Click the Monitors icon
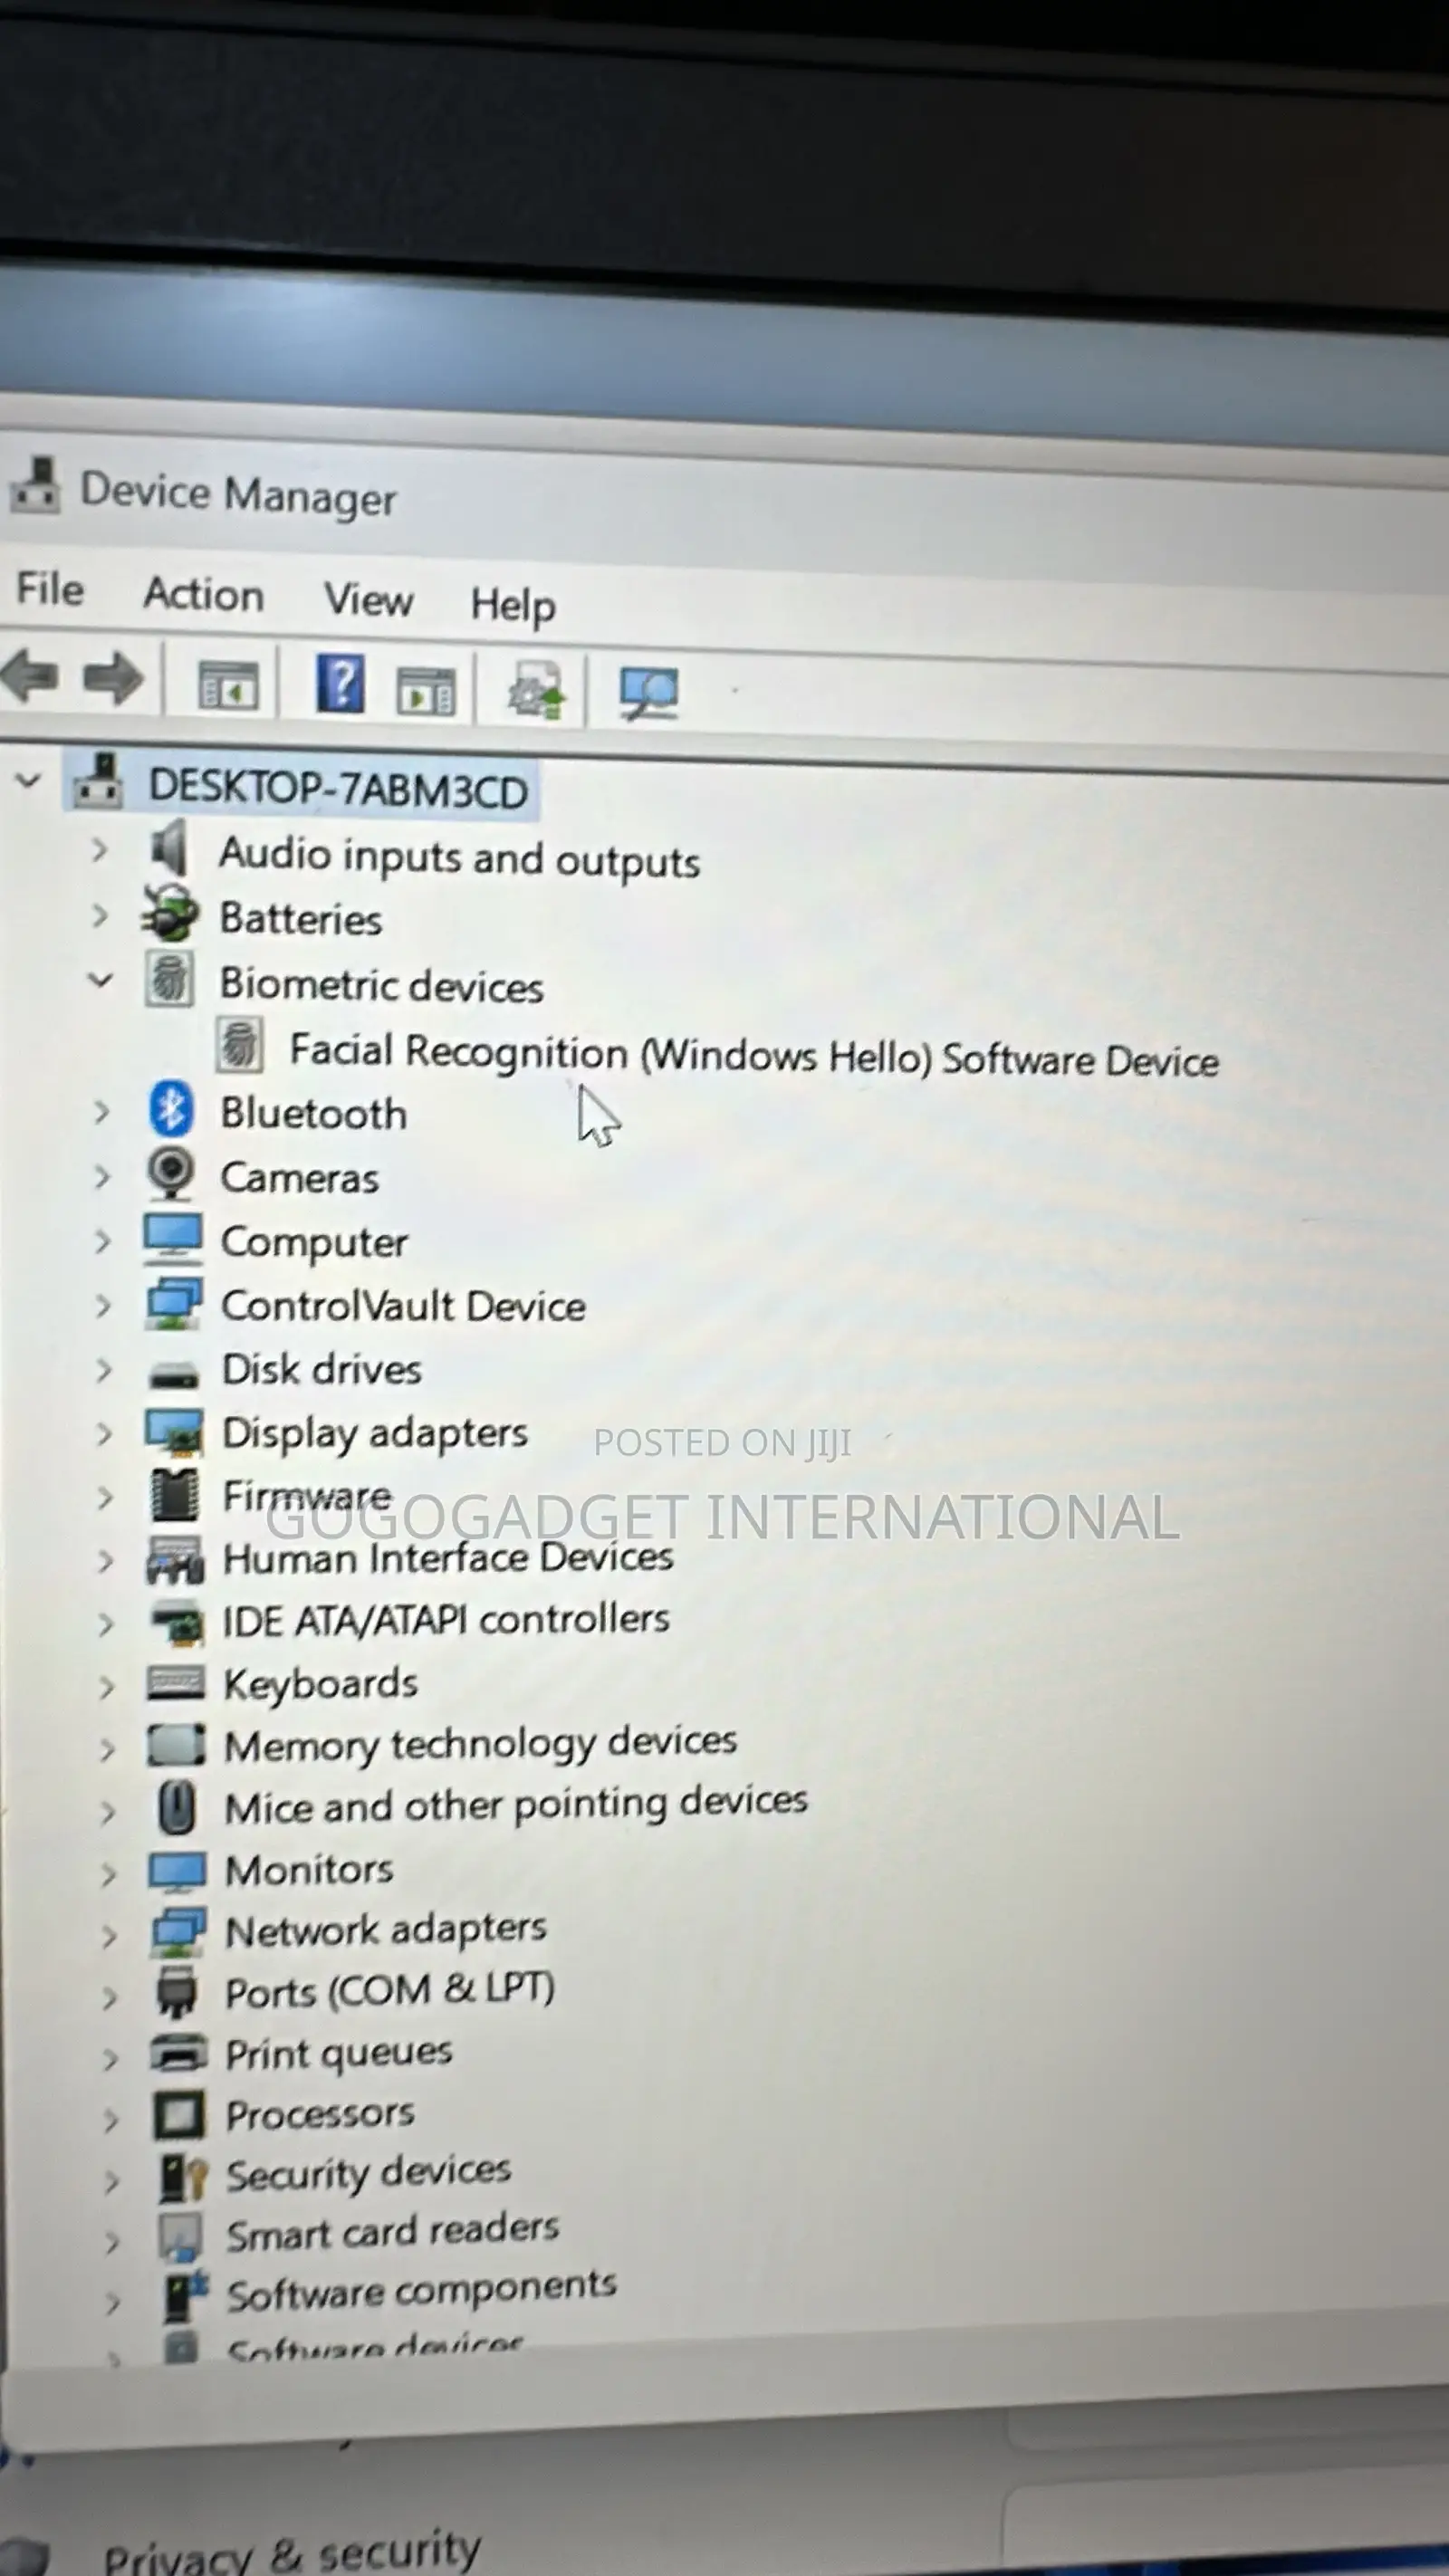Viewport: 1449px width, 2576px height. coord(178,1871)
